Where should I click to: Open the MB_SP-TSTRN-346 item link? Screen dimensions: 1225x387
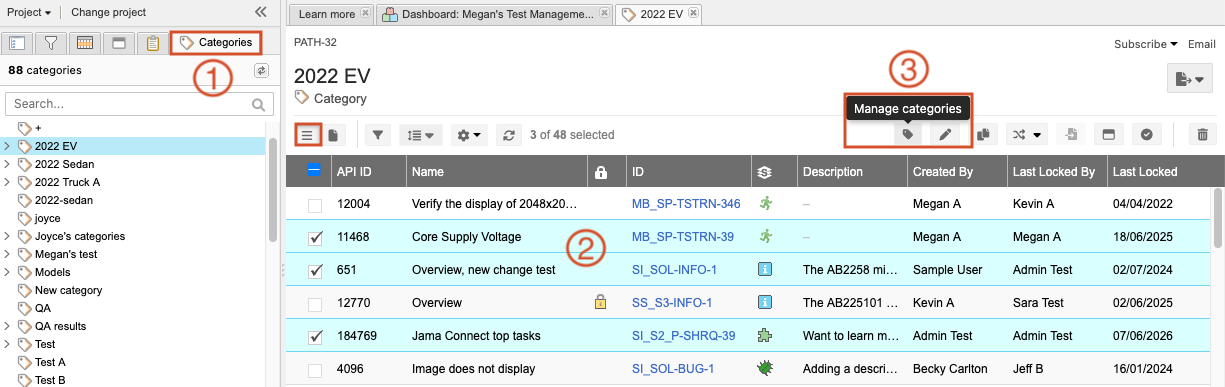click(x=686, y=205)
